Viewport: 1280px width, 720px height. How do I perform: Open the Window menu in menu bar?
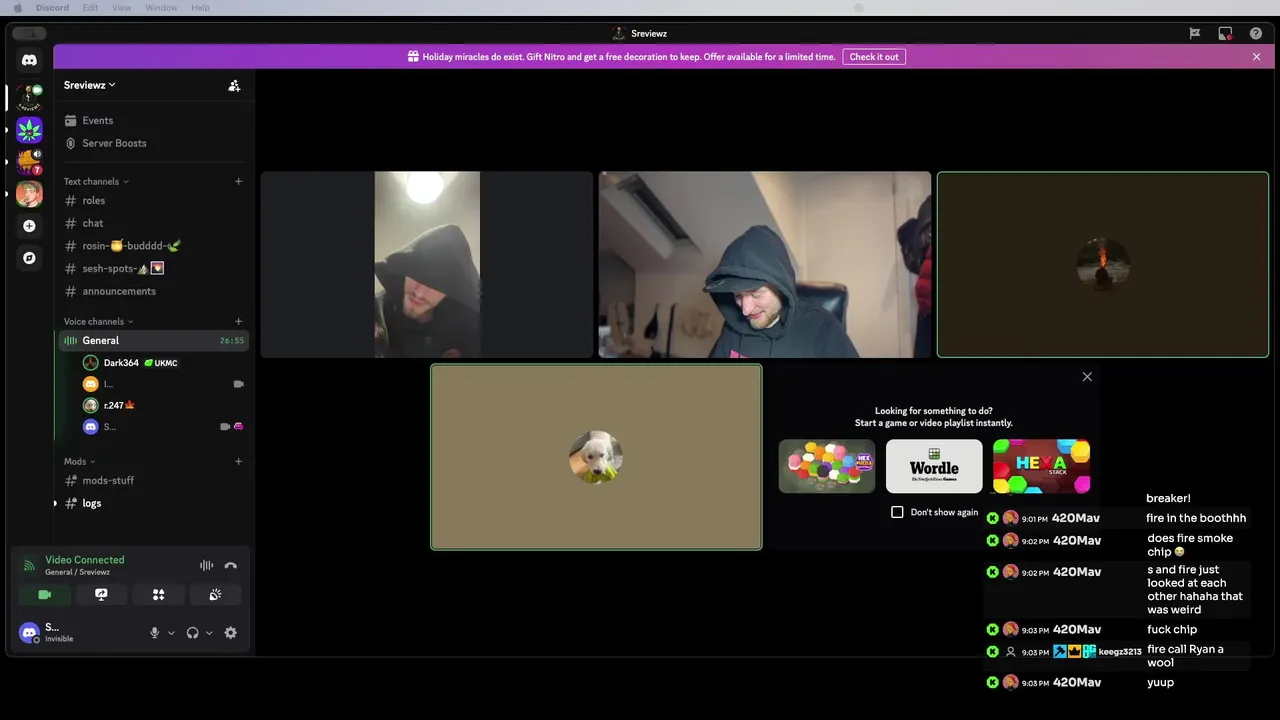coord(161,8)
